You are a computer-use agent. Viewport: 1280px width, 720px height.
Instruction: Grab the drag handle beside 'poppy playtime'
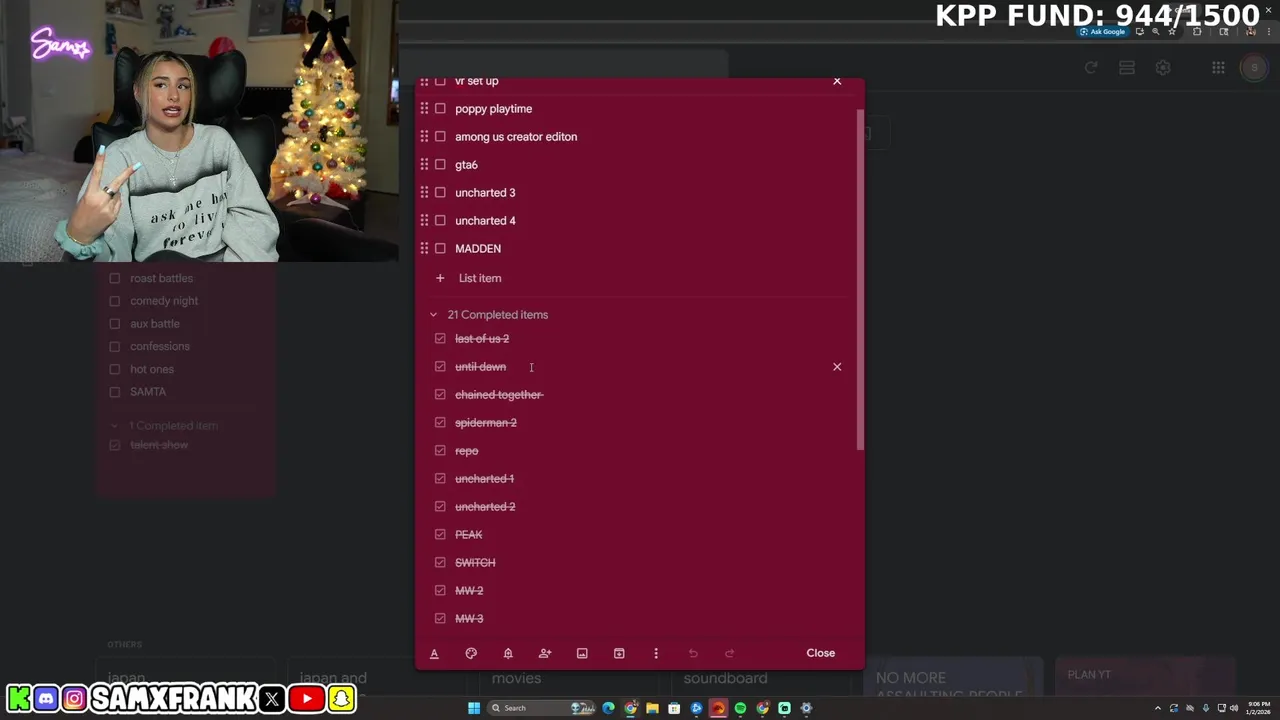coord(424,108)
